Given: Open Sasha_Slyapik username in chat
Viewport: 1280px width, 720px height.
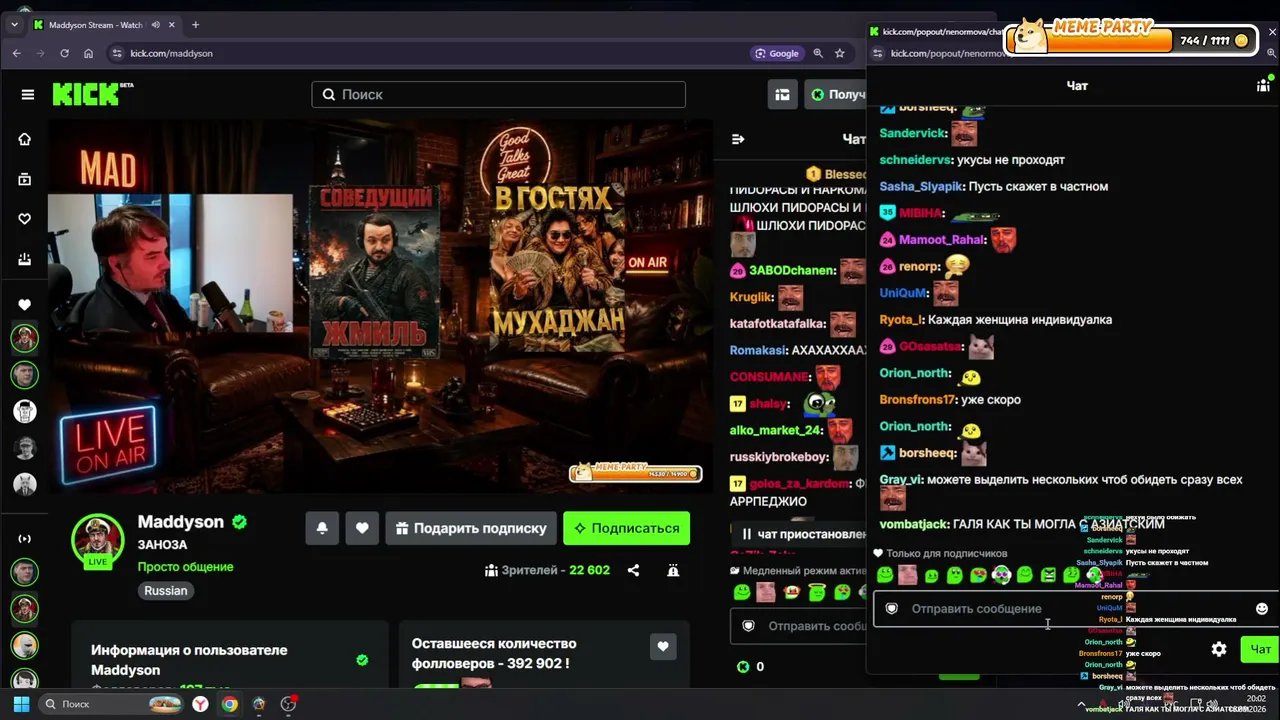Looking at the screenshot, I should click(921, 186).
